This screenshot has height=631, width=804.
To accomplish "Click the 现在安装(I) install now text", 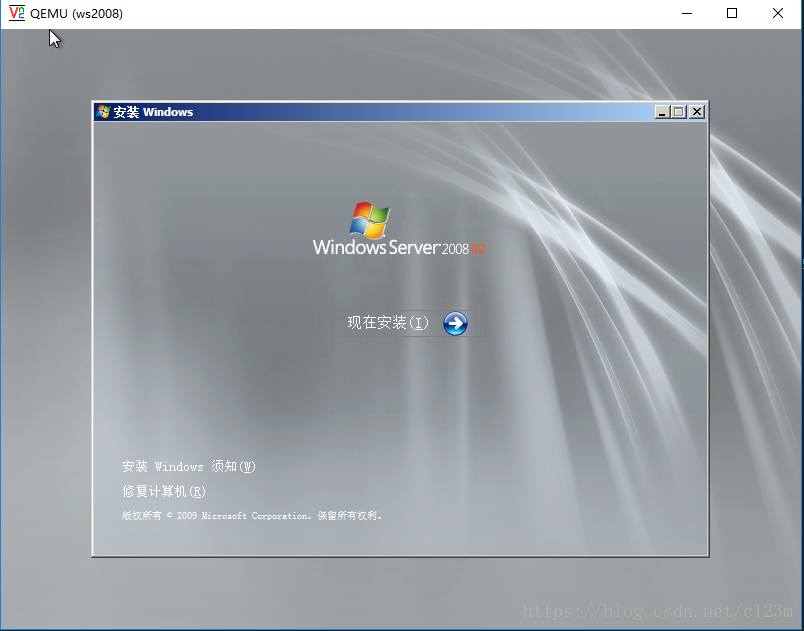I will pyautogui.click(x=388, y=323).
